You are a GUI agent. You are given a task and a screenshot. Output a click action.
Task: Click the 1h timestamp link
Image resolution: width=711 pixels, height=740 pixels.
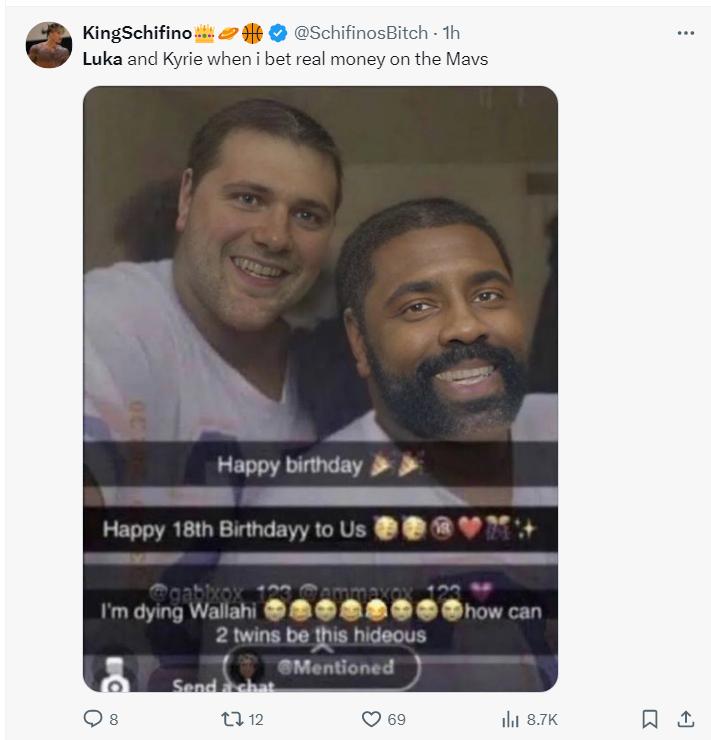[x=451, y=34]
